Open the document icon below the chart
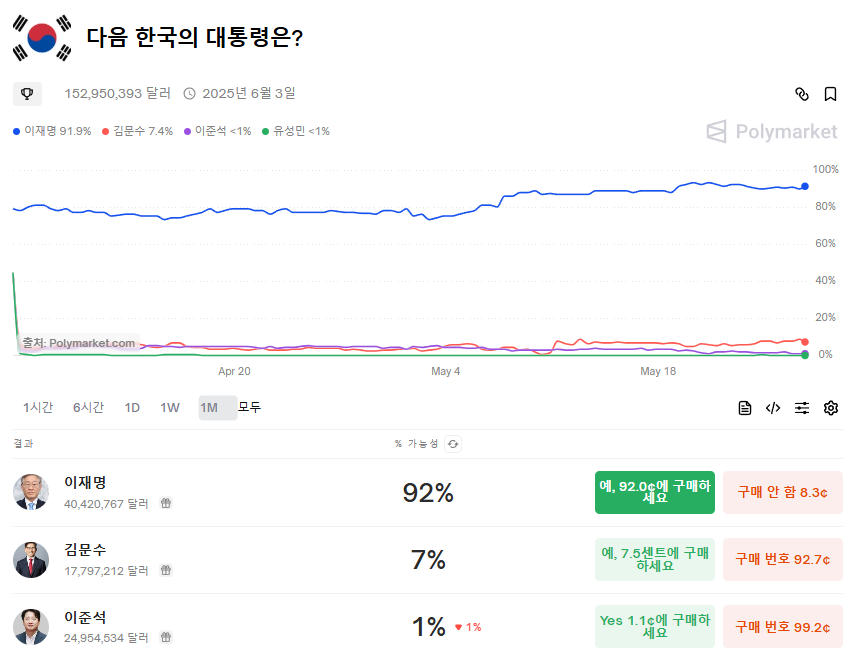This screenshot has height=660, width=857. (745, 408)
